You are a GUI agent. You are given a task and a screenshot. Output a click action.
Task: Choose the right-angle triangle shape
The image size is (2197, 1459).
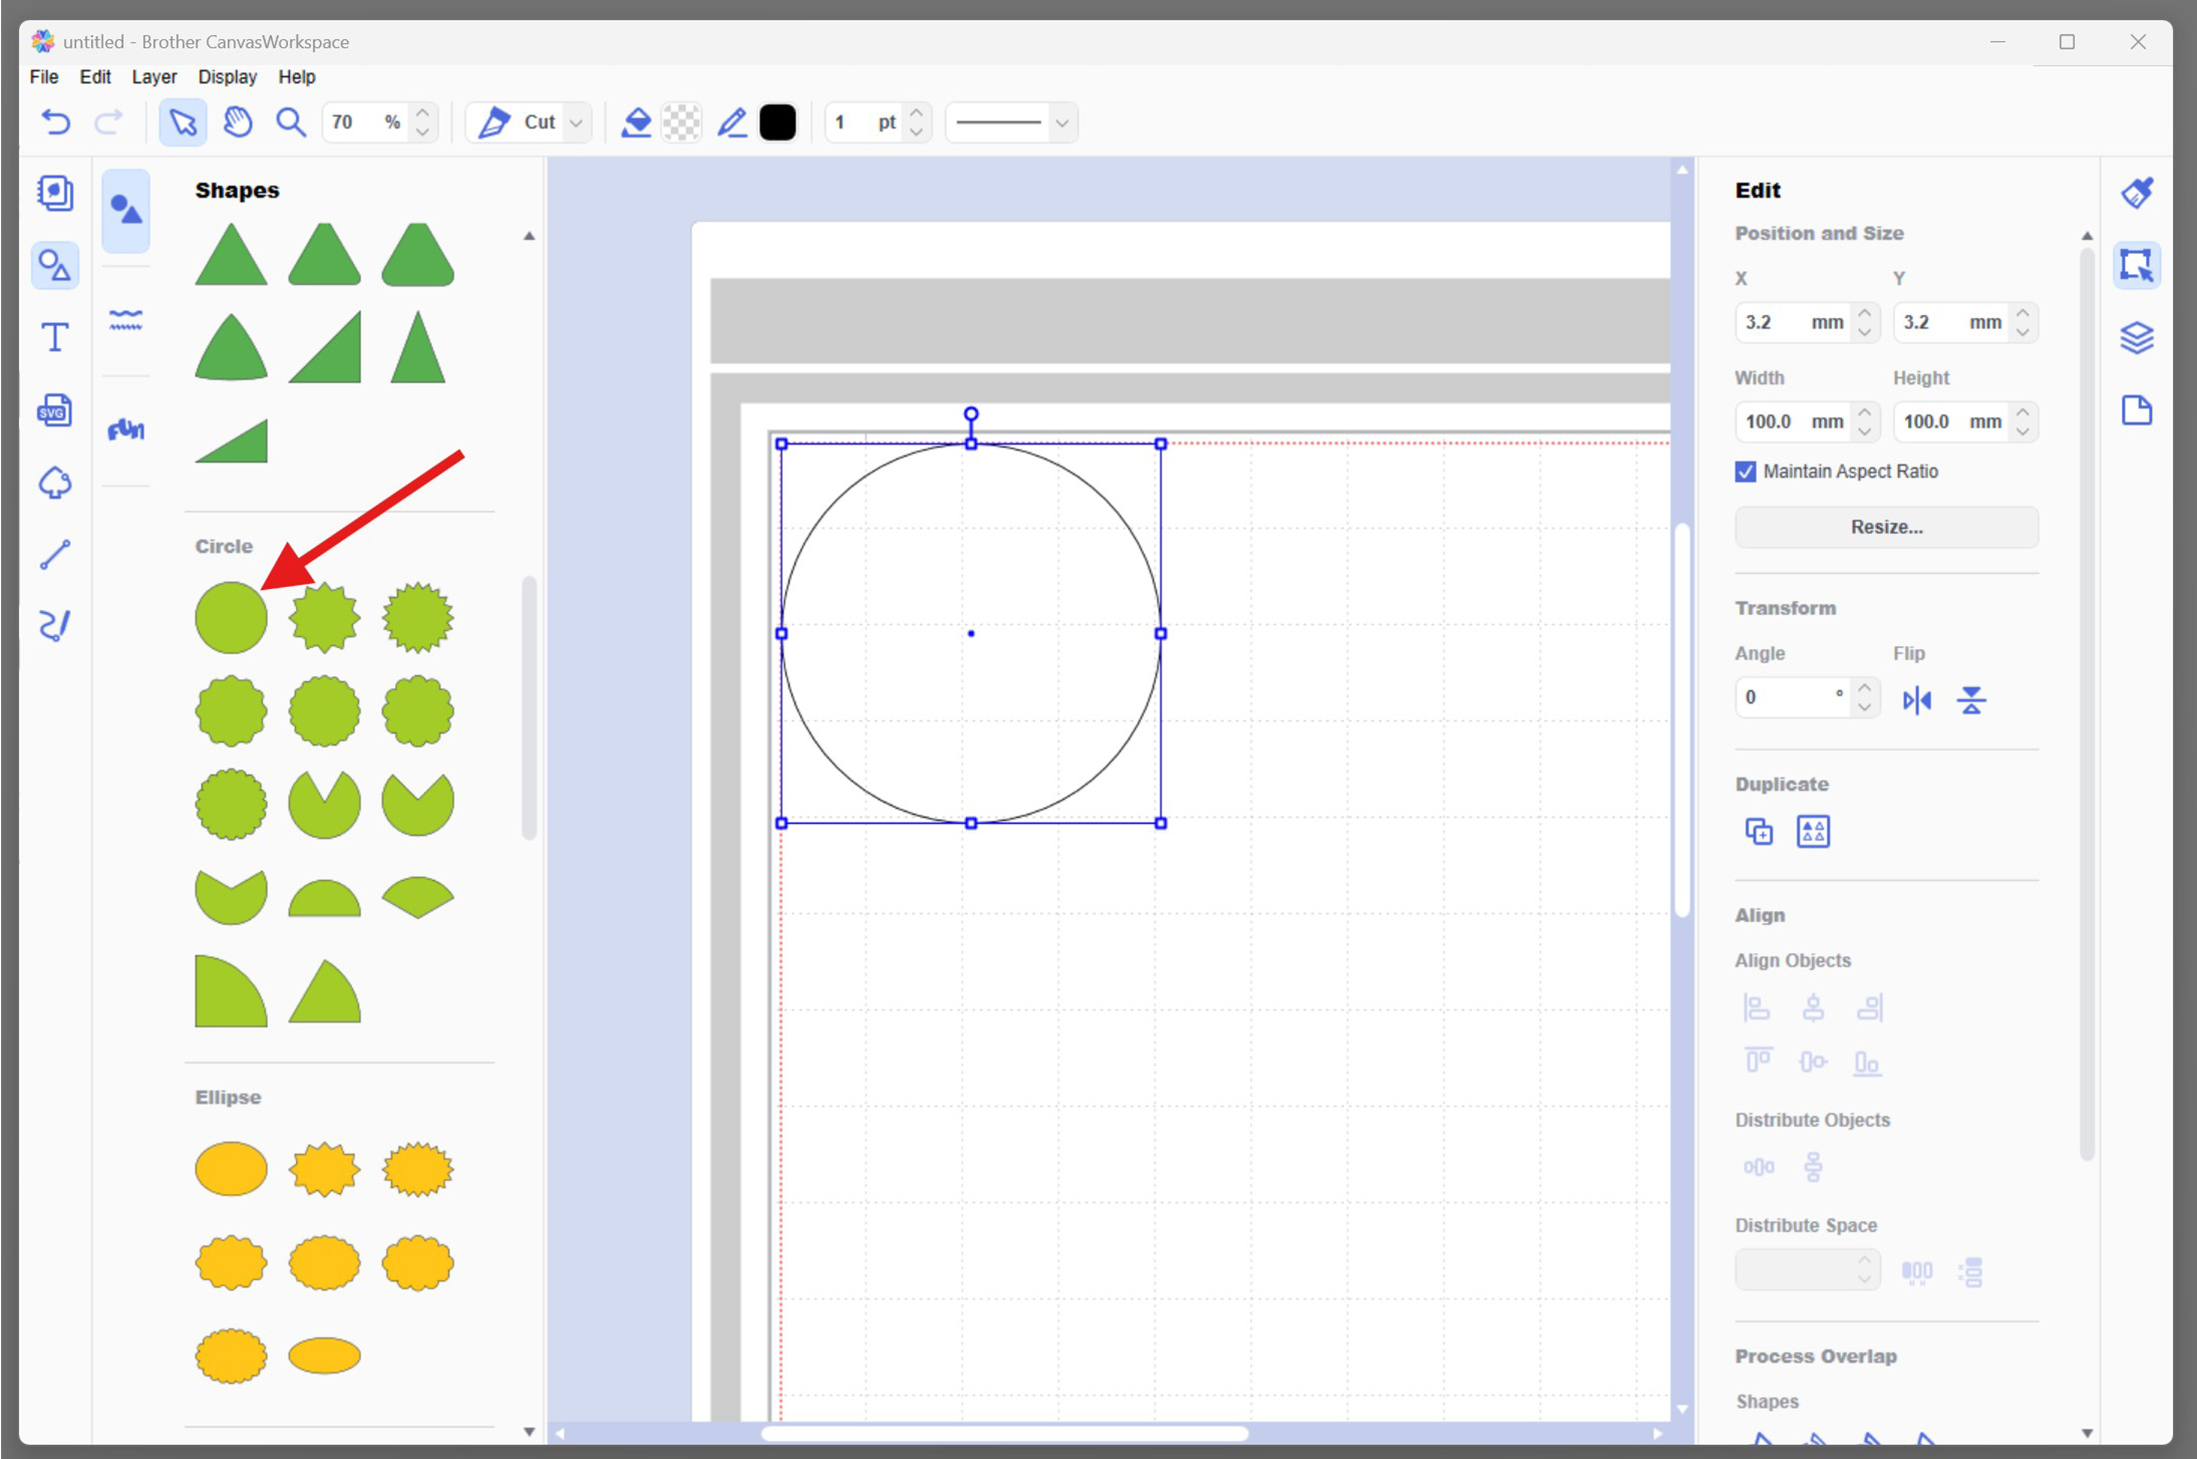click(x=324, y=347)
